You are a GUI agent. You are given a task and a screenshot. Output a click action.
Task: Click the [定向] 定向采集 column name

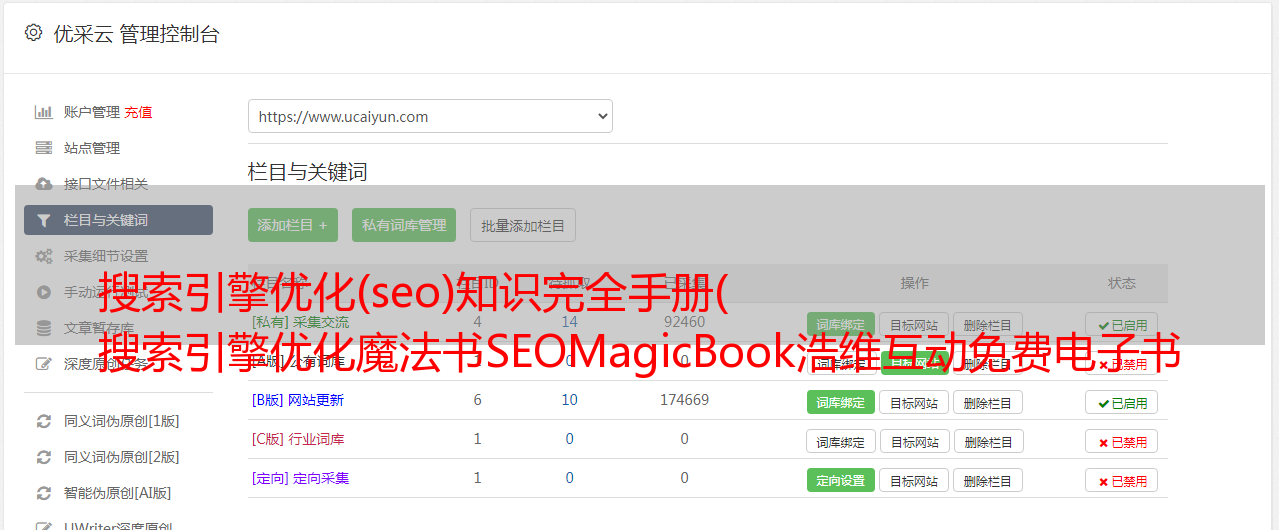pos(300,478)
